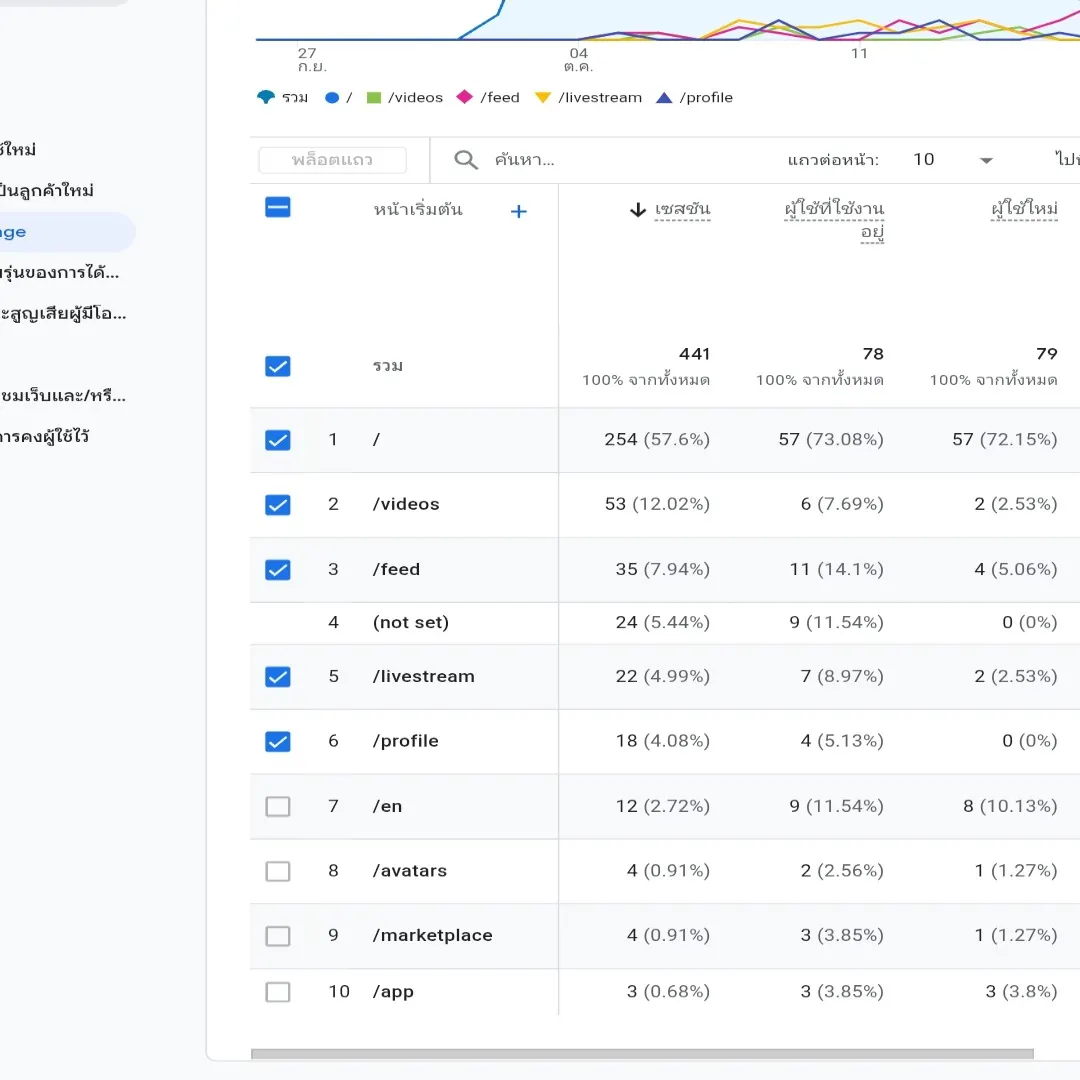Open the sidebar item ending in ชมเว็บและ/หรื...
1080x1080 pixels.
point(63,395)
